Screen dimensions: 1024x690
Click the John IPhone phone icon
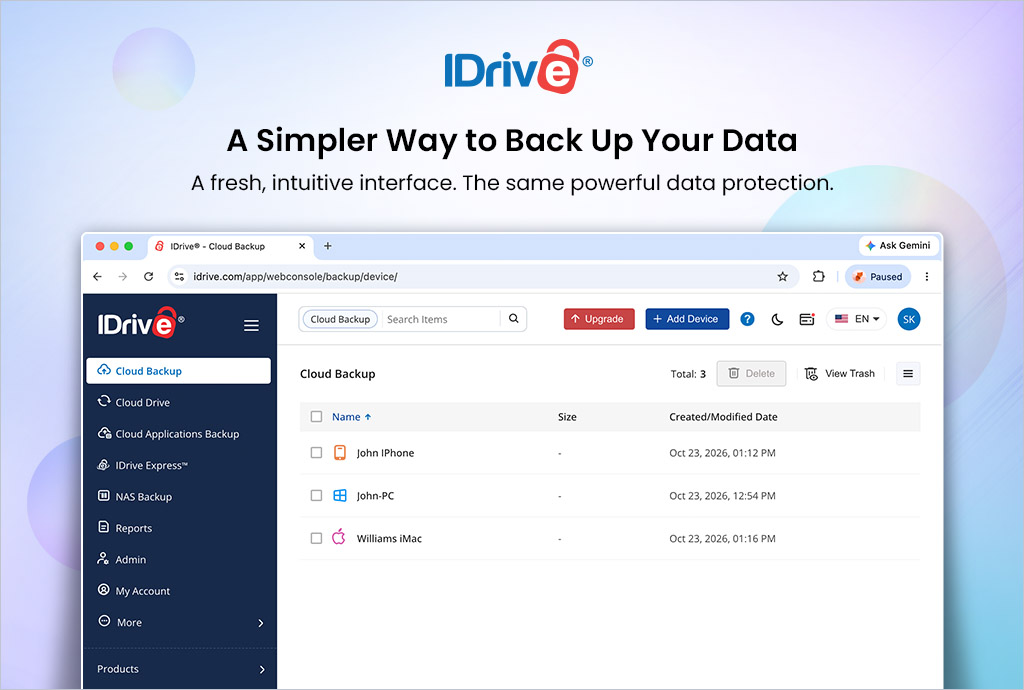[x=340, y=452]
